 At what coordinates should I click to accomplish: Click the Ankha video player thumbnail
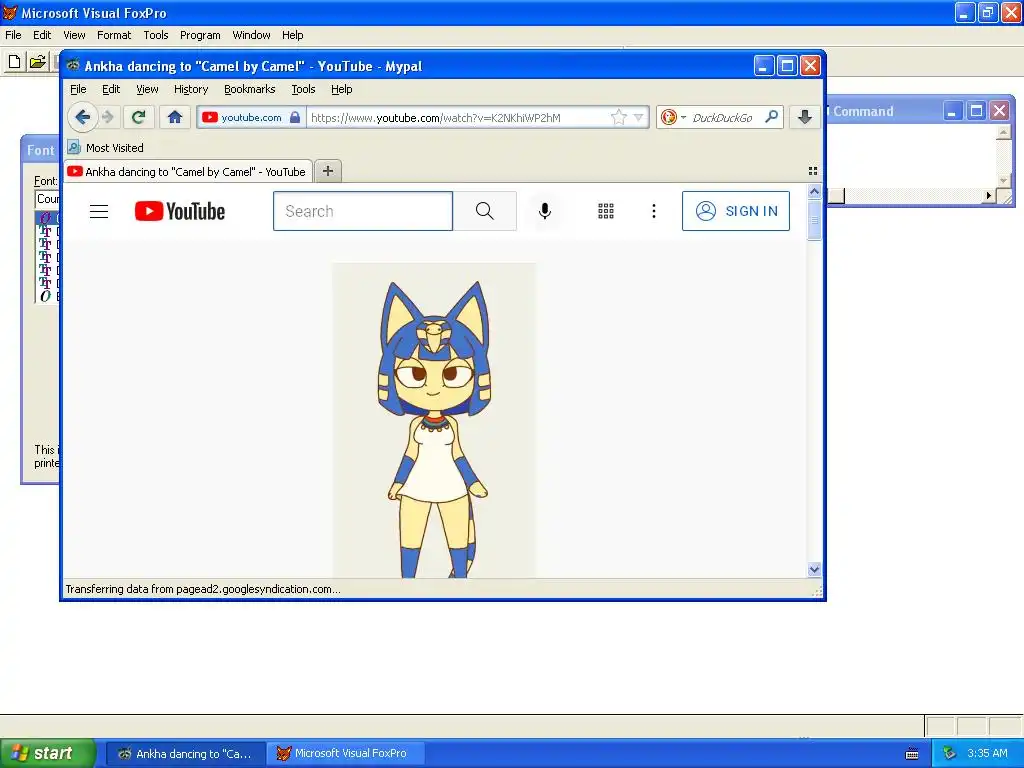tap(434, 421)
